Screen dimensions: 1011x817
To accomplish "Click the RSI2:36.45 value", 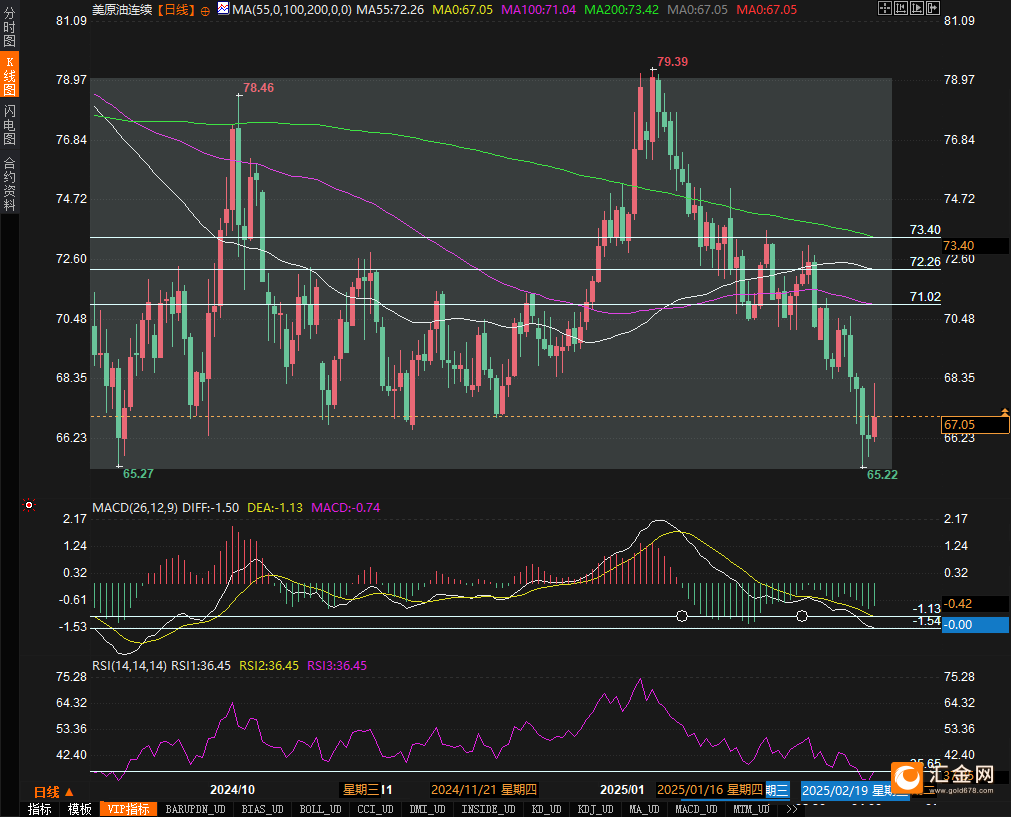I will 269,665.
